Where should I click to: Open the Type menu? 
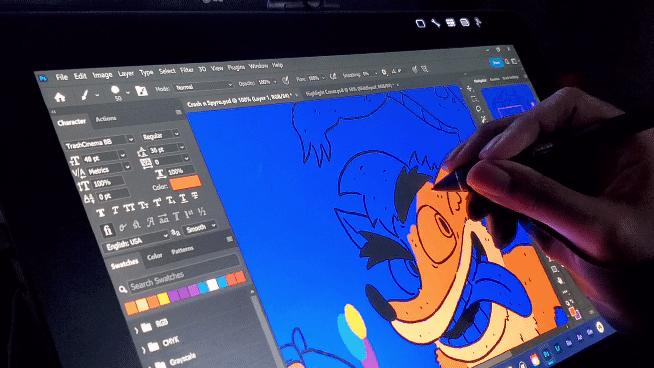[x=146, y=73]
